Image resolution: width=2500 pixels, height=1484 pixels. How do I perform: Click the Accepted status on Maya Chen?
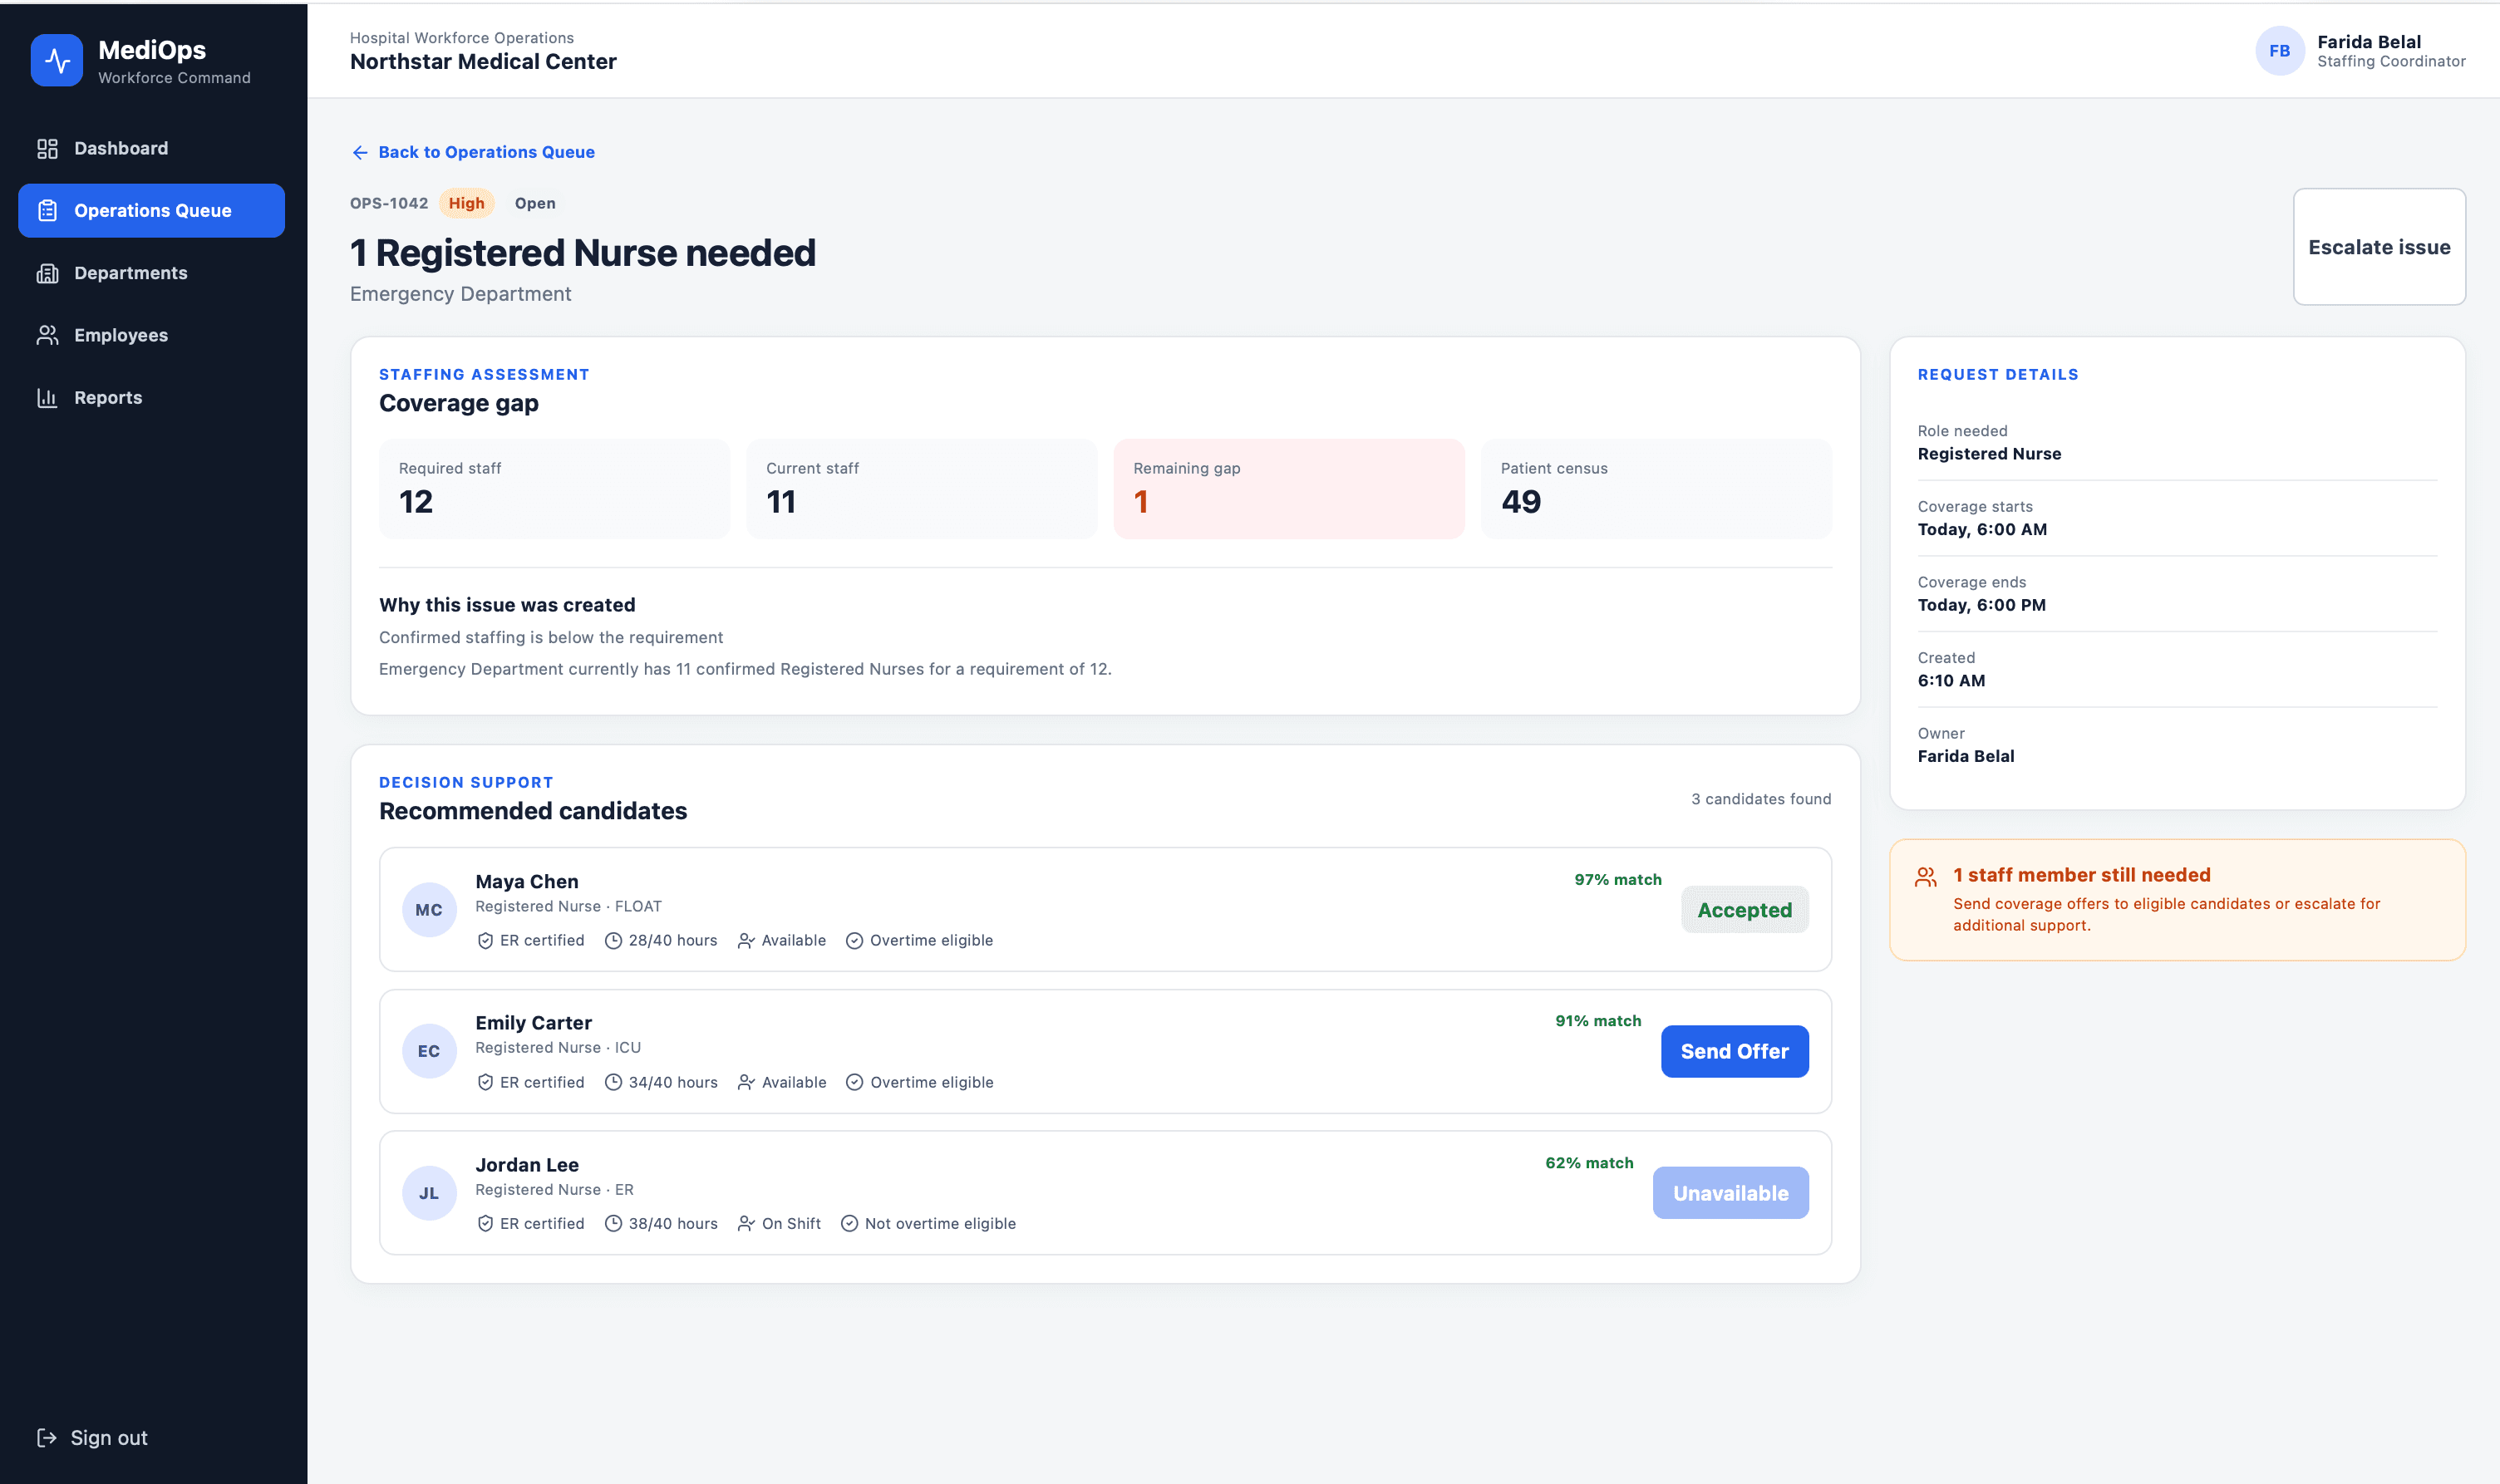(1744, 910)
